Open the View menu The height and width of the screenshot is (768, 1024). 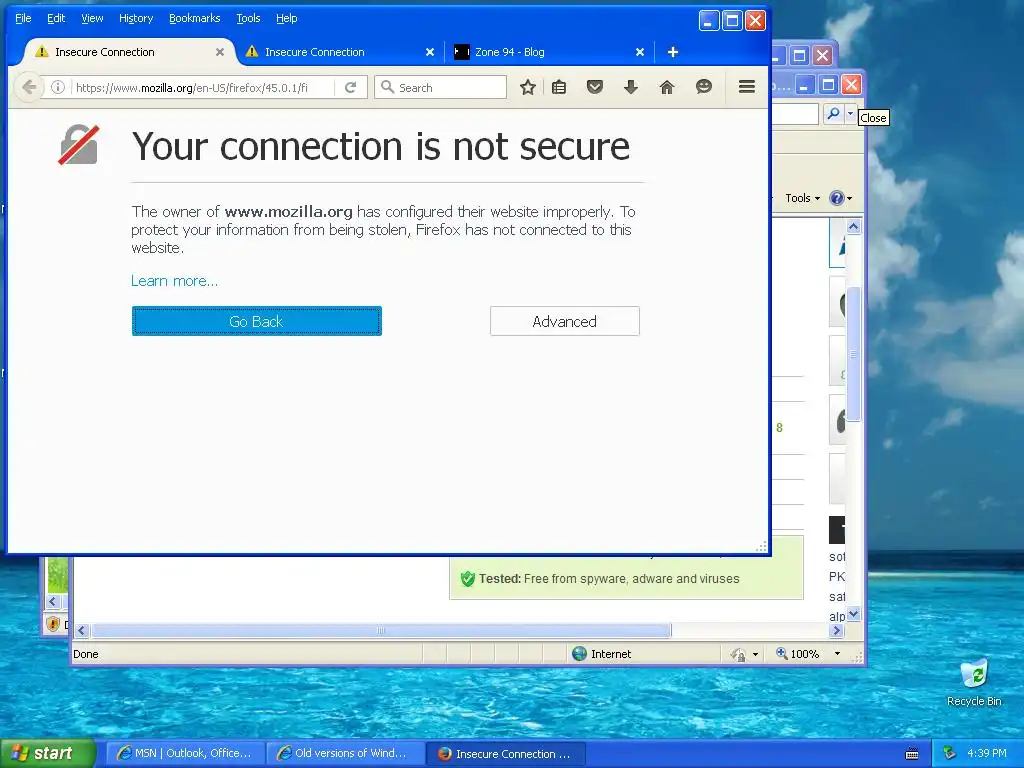coord(92,18)
